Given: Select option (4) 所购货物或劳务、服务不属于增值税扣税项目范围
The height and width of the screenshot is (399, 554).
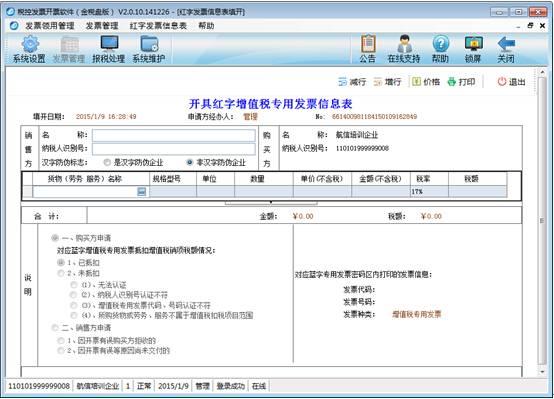Looking at the screenshot, I should (x=73, y=315).
